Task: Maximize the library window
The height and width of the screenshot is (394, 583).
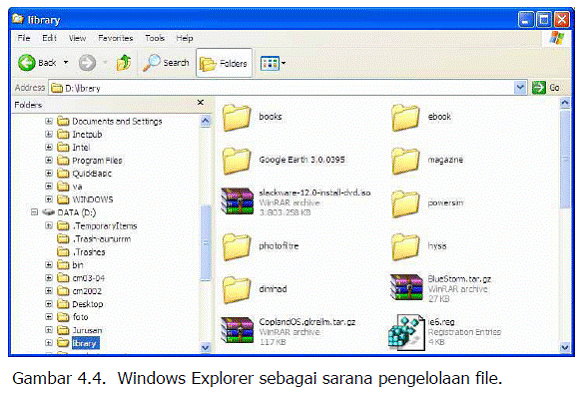Action: point(544,19)
